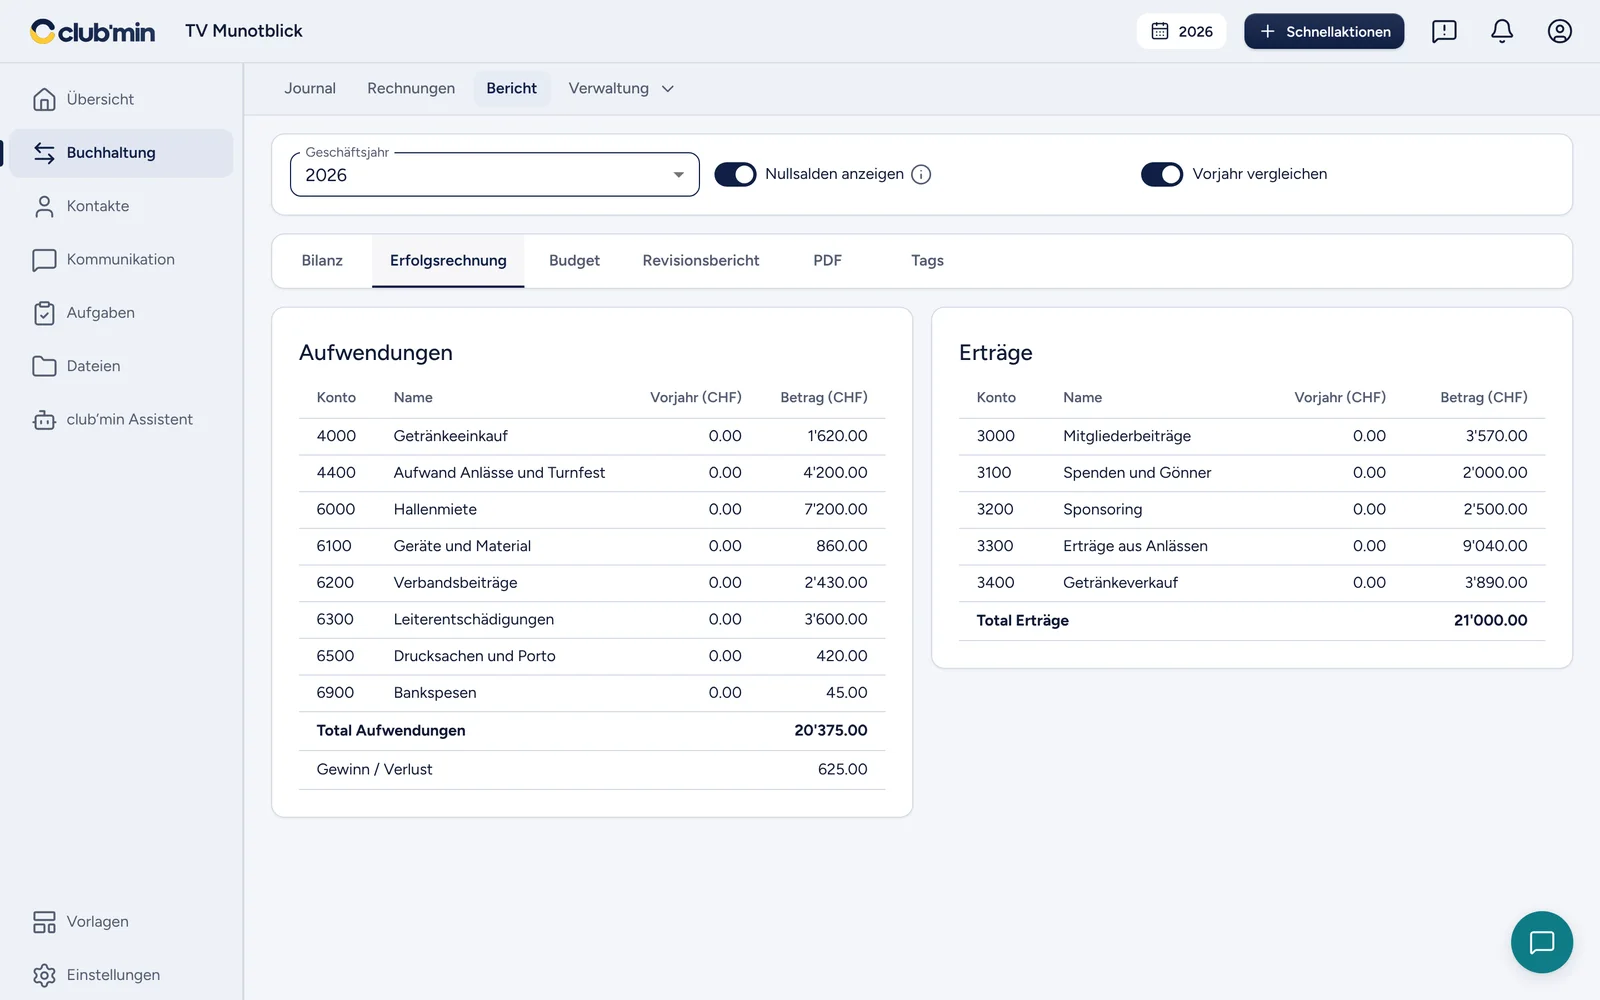Click the Bankspesen amount 45.00
The image size is (1600, 1000).
tap(846, 692)
